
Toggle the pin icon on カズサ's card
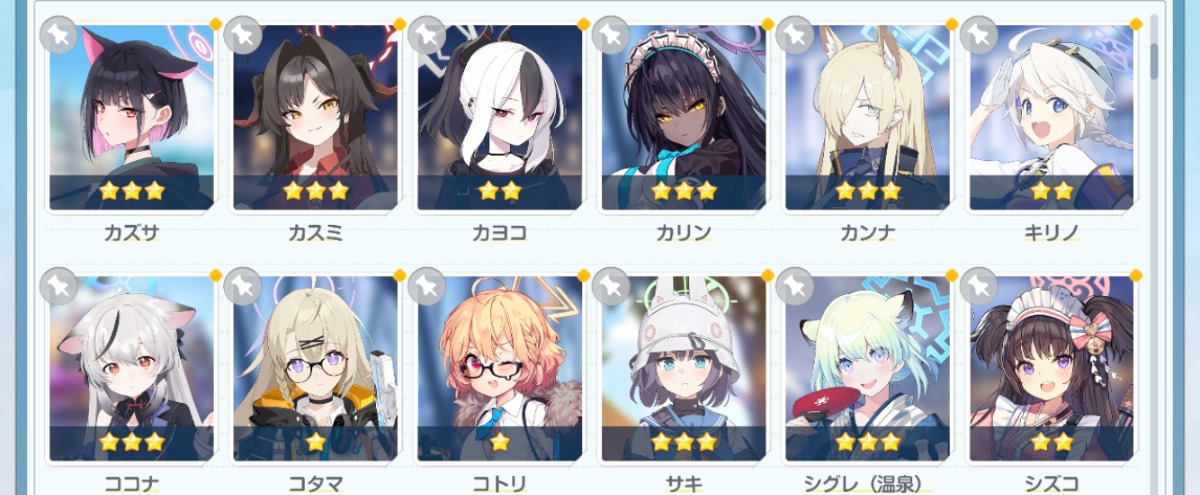(58, 35)
